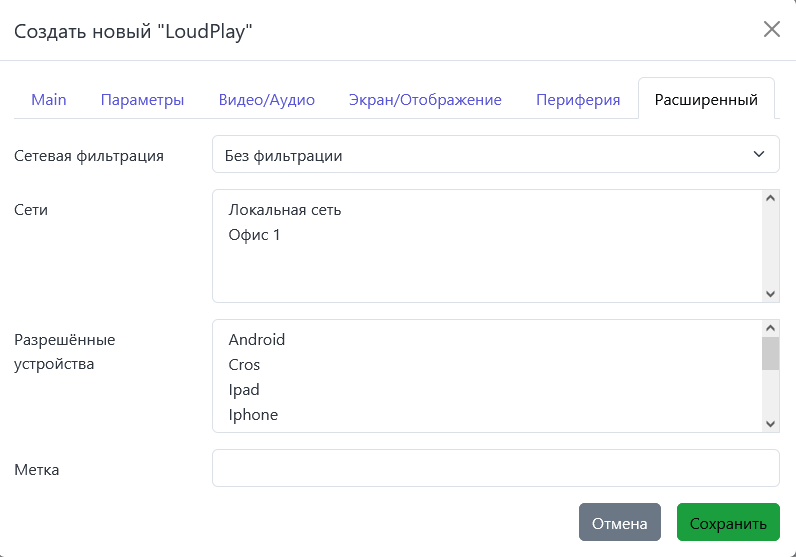Choose Iphone in allowed devices list
The image size is (796, 557).
(253, 415)
